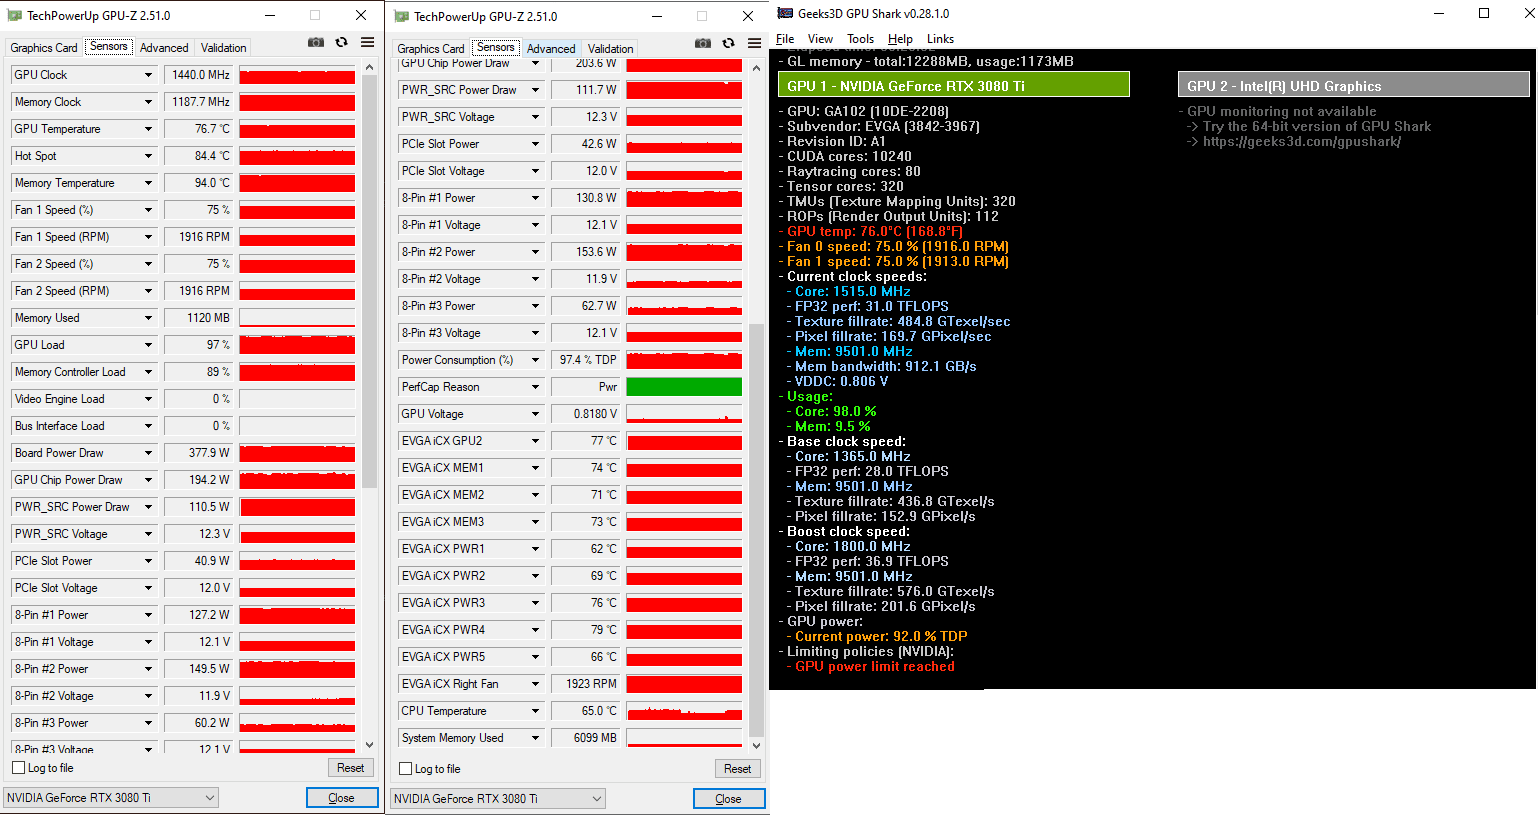Image resolution: width=1538 pixels, height=816 pixels.
Task: Click the camera screenshot icon in left GPU-Z
Action: (x=316, y=42)
